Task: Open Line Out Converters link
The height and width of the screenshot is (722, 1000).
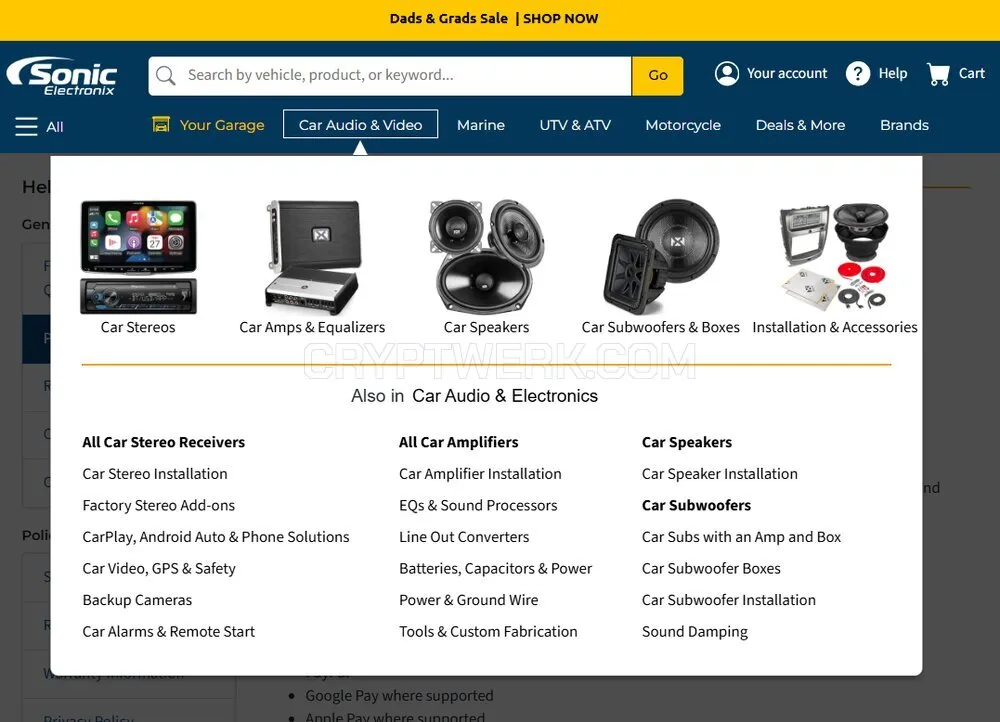Action: click(464, 537)
